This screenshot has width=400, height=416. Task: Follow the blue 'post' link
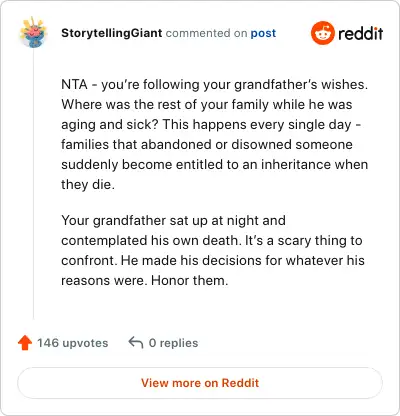pyautogui.click(x=263, y=33)
